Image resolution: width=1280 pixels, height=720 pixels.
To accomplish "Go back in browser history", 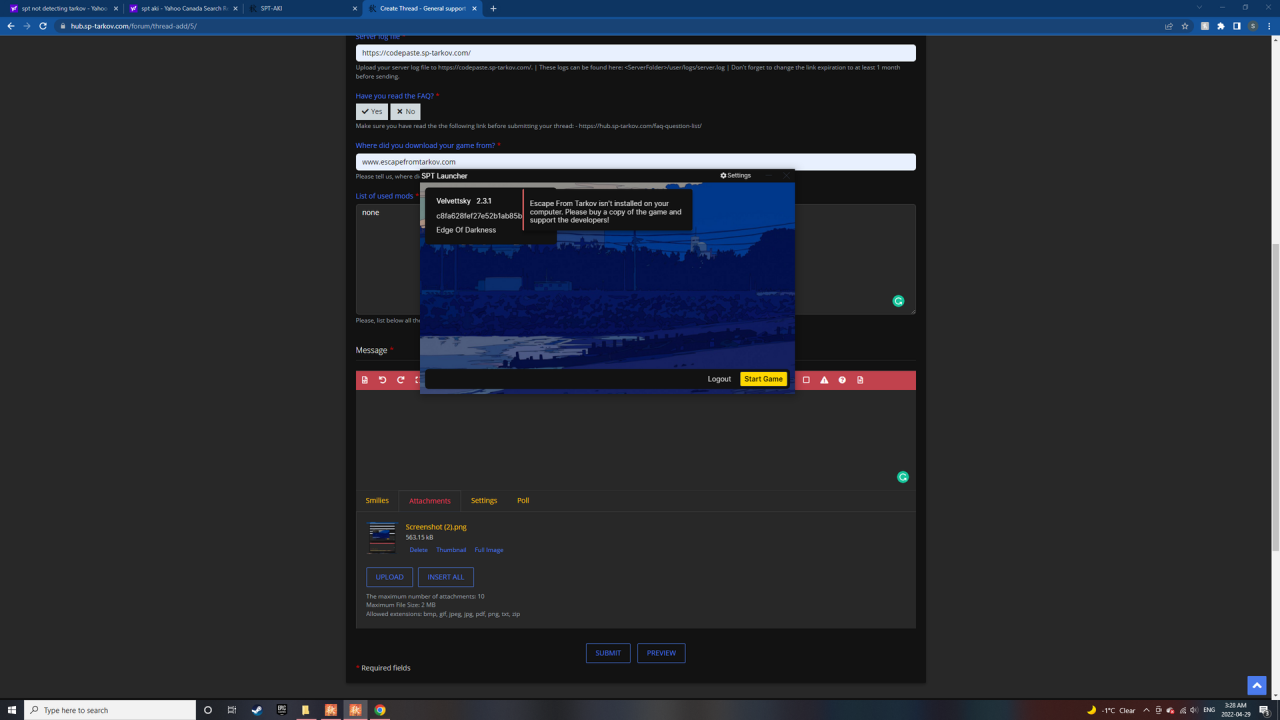I will click(11, 26).
